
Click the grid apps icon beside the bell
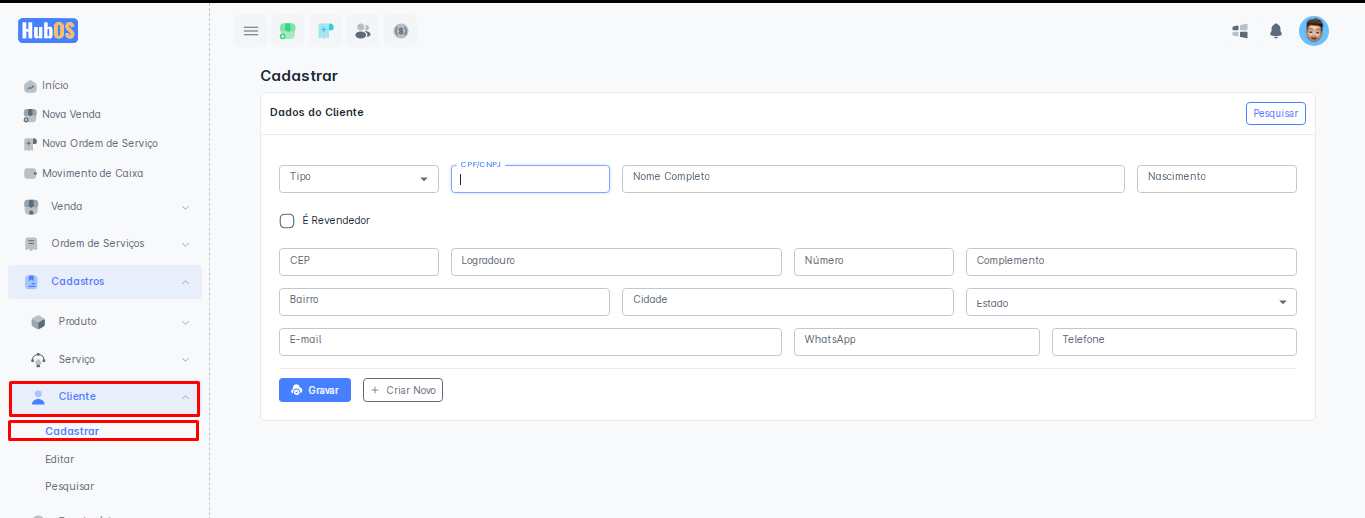coord(1240,31)
